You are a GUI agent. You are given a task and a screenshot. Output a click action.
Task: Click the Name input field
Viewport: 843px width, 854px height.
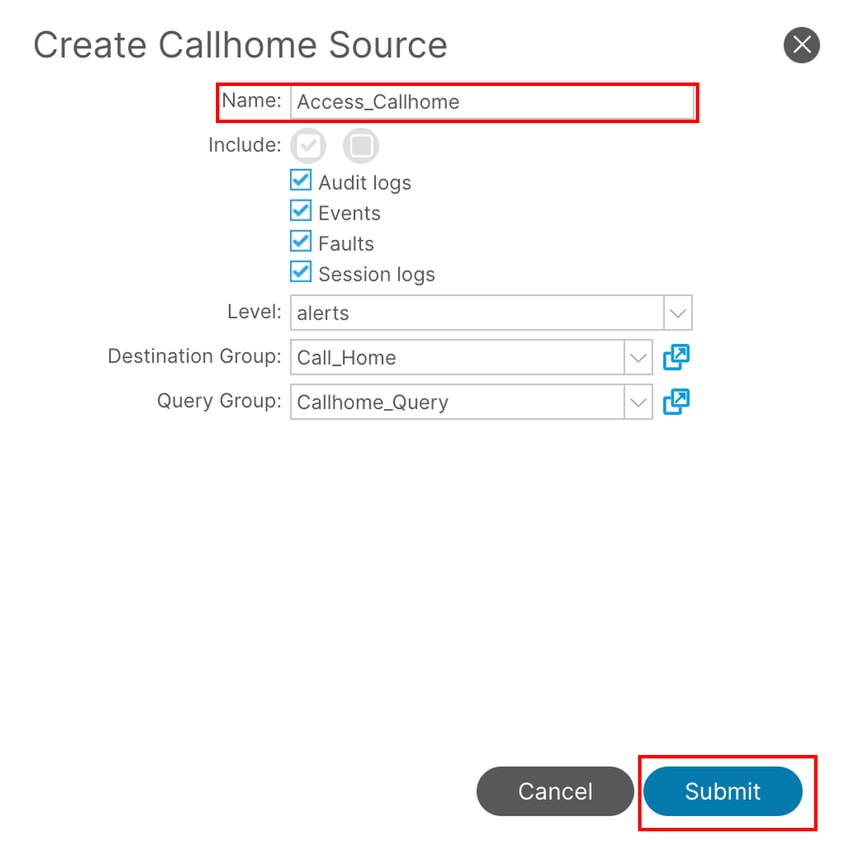[492, 102]
